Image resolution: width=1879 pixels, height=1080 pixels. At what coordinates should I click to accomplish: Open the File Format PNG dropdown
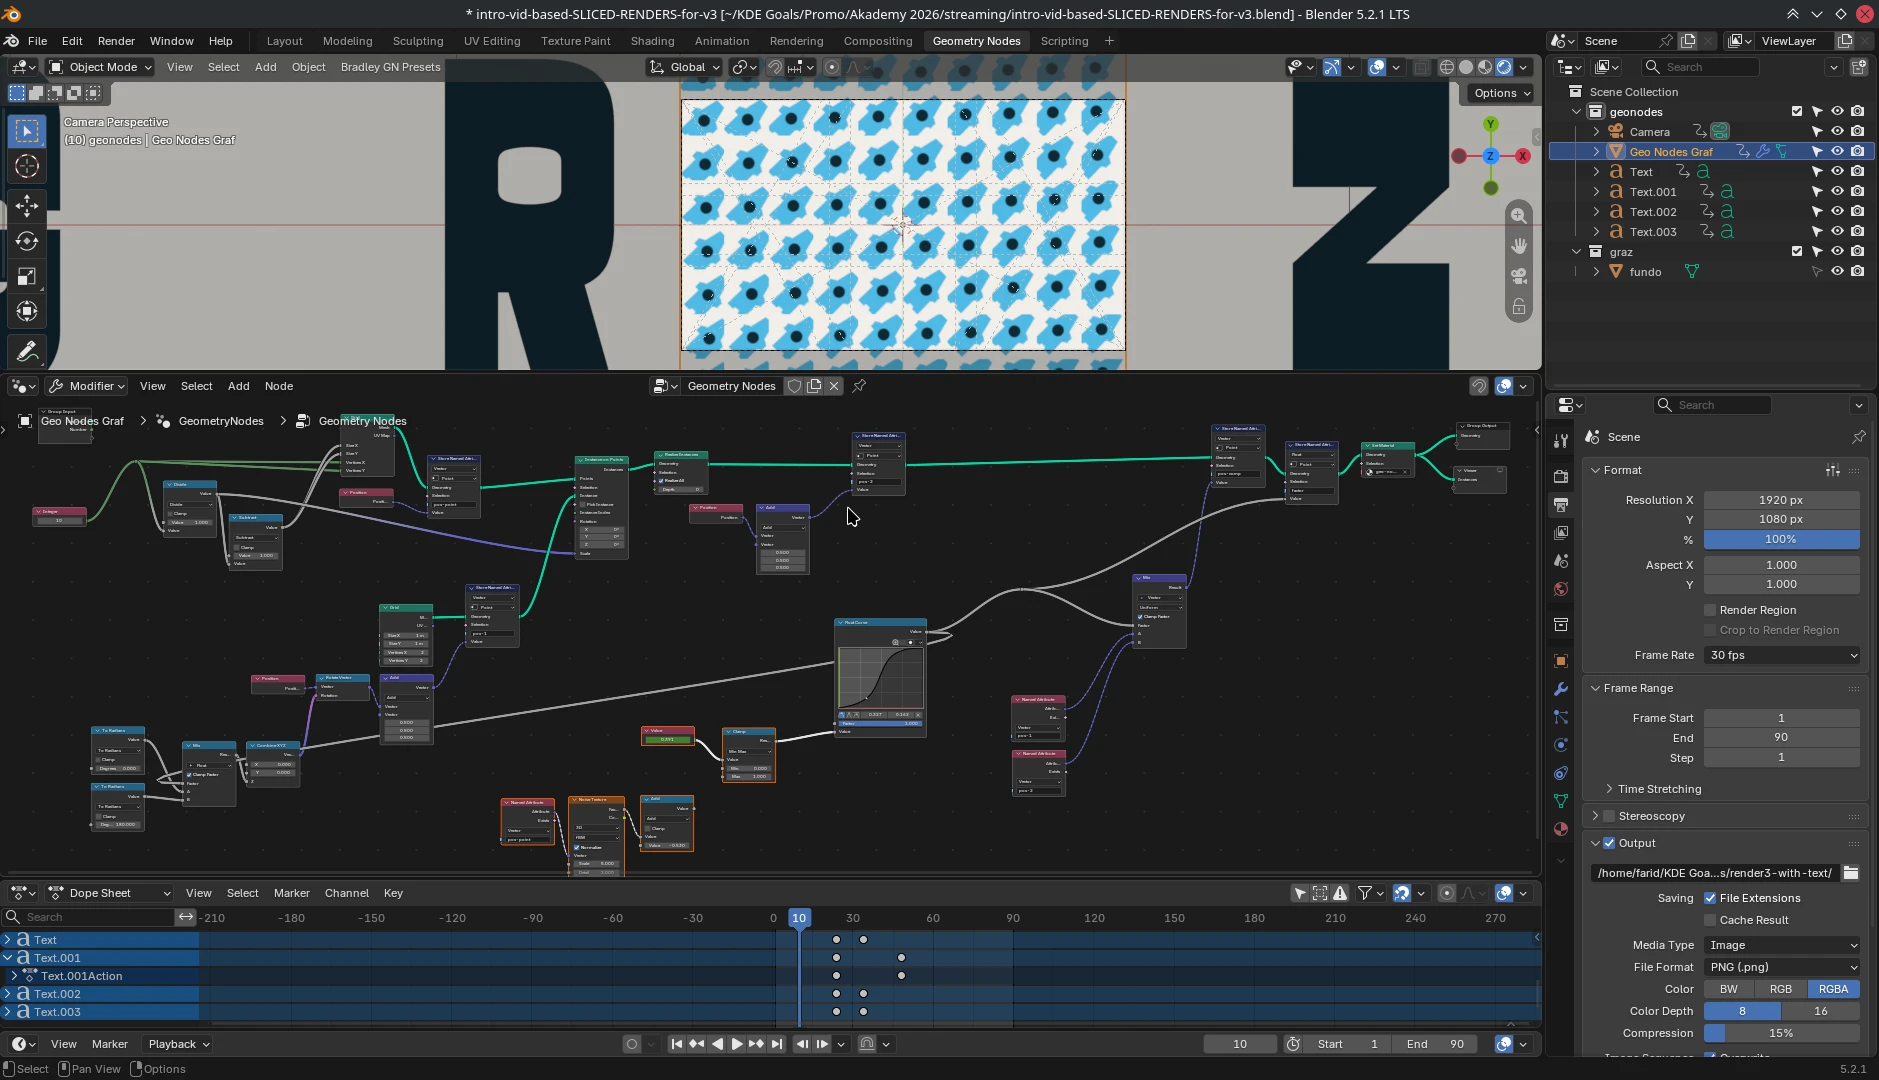pos(1783,967)
